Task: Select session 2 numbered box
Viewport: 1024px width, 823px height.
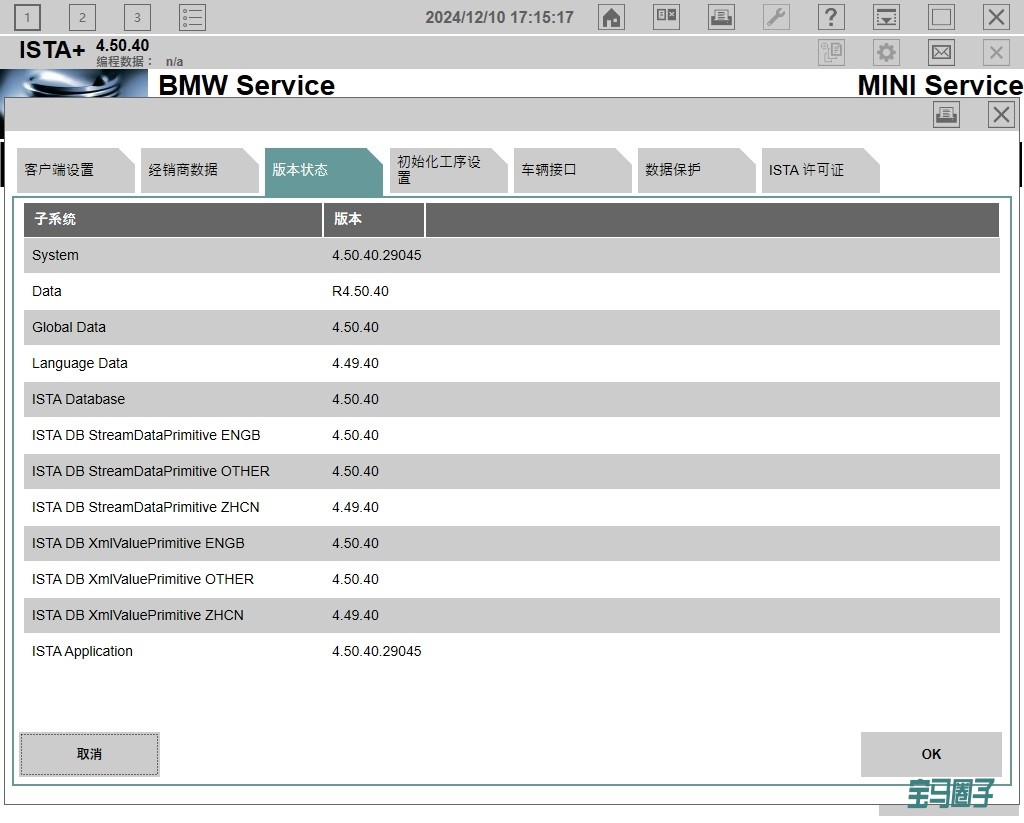Action: [82, 17]
